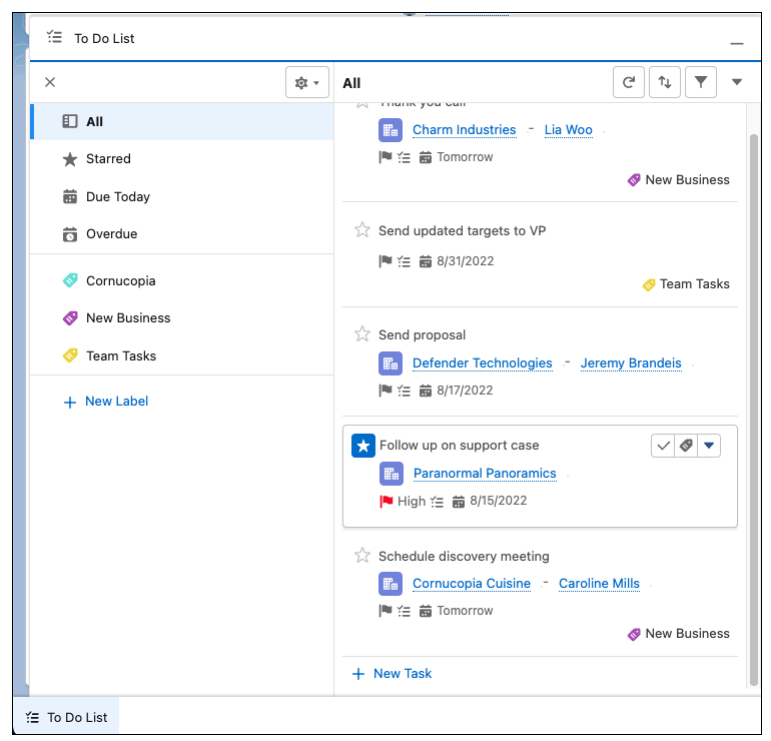Star the Send proposal task
771x741 pixels.
tap(362, 334)
